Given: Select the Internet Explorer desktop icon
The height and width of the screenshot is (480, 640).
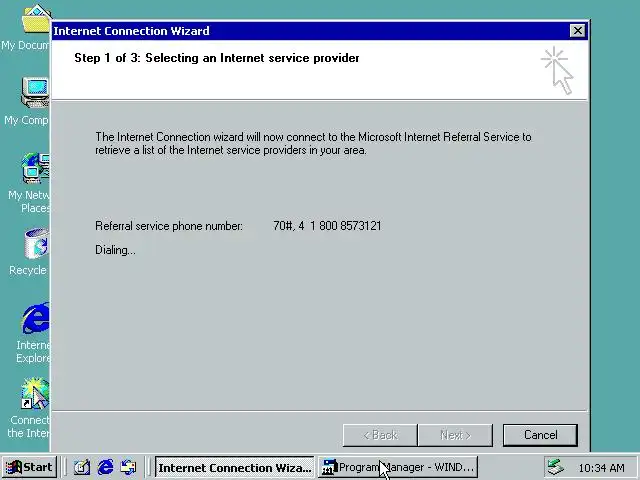Looking at the screenshot, I should click(33, 333).
